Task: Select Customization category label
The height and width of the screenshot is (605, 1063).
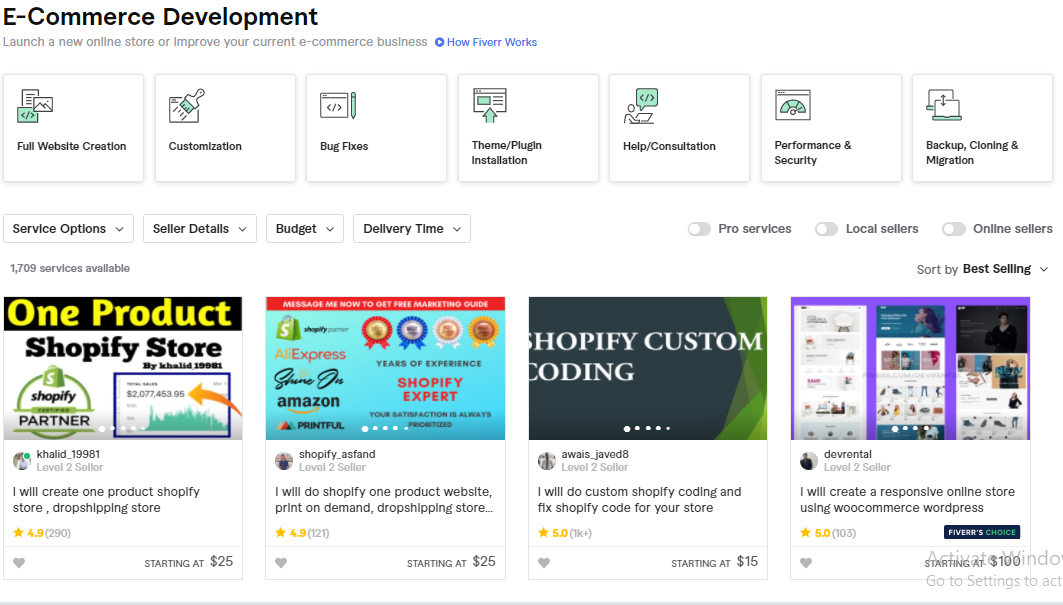Action: click(x=205, y=147)
